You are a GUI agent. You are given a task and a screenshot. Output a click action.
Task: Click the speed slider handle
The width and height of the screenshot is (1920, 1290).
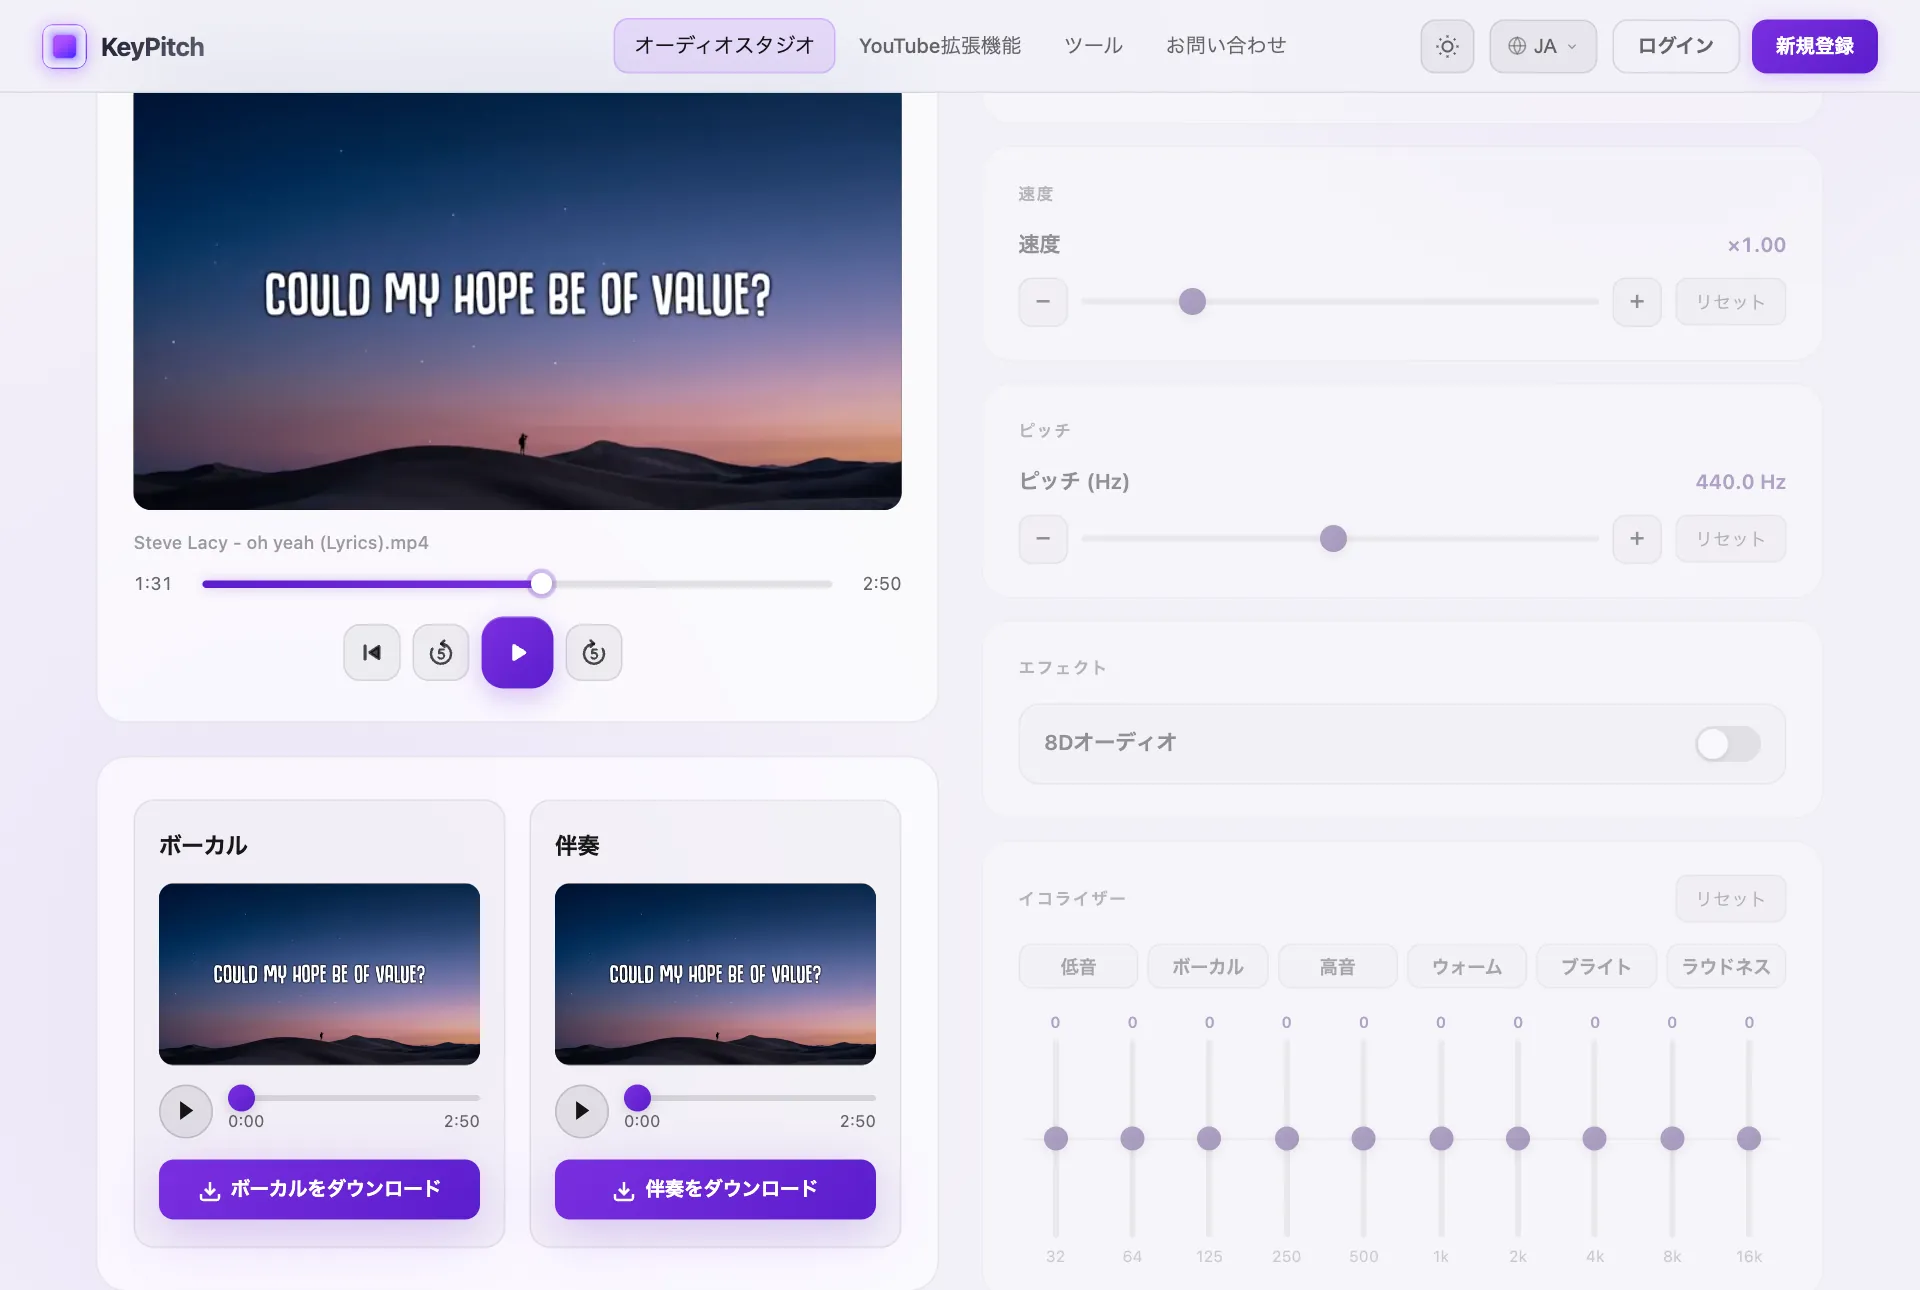point(1192,302)
